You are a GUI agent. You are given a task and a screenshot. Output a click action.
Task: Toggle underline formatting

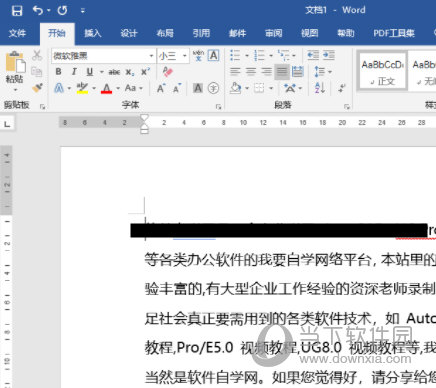[x=89, y=71]
